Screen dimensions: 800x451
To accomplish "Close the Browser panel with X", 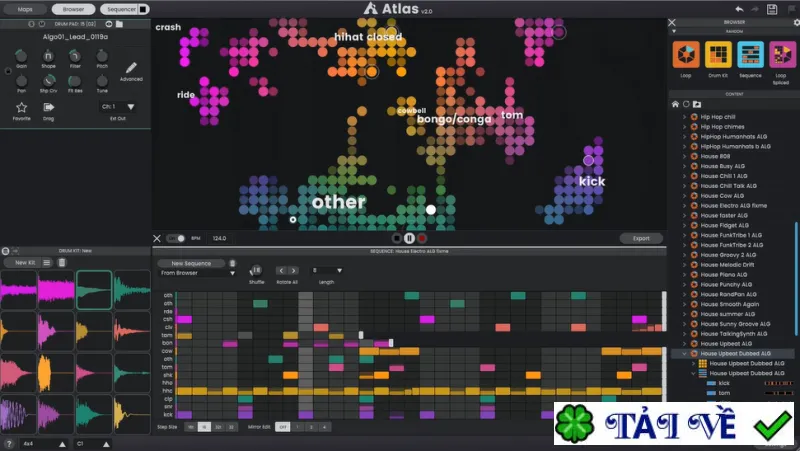I will pos(672,22).
